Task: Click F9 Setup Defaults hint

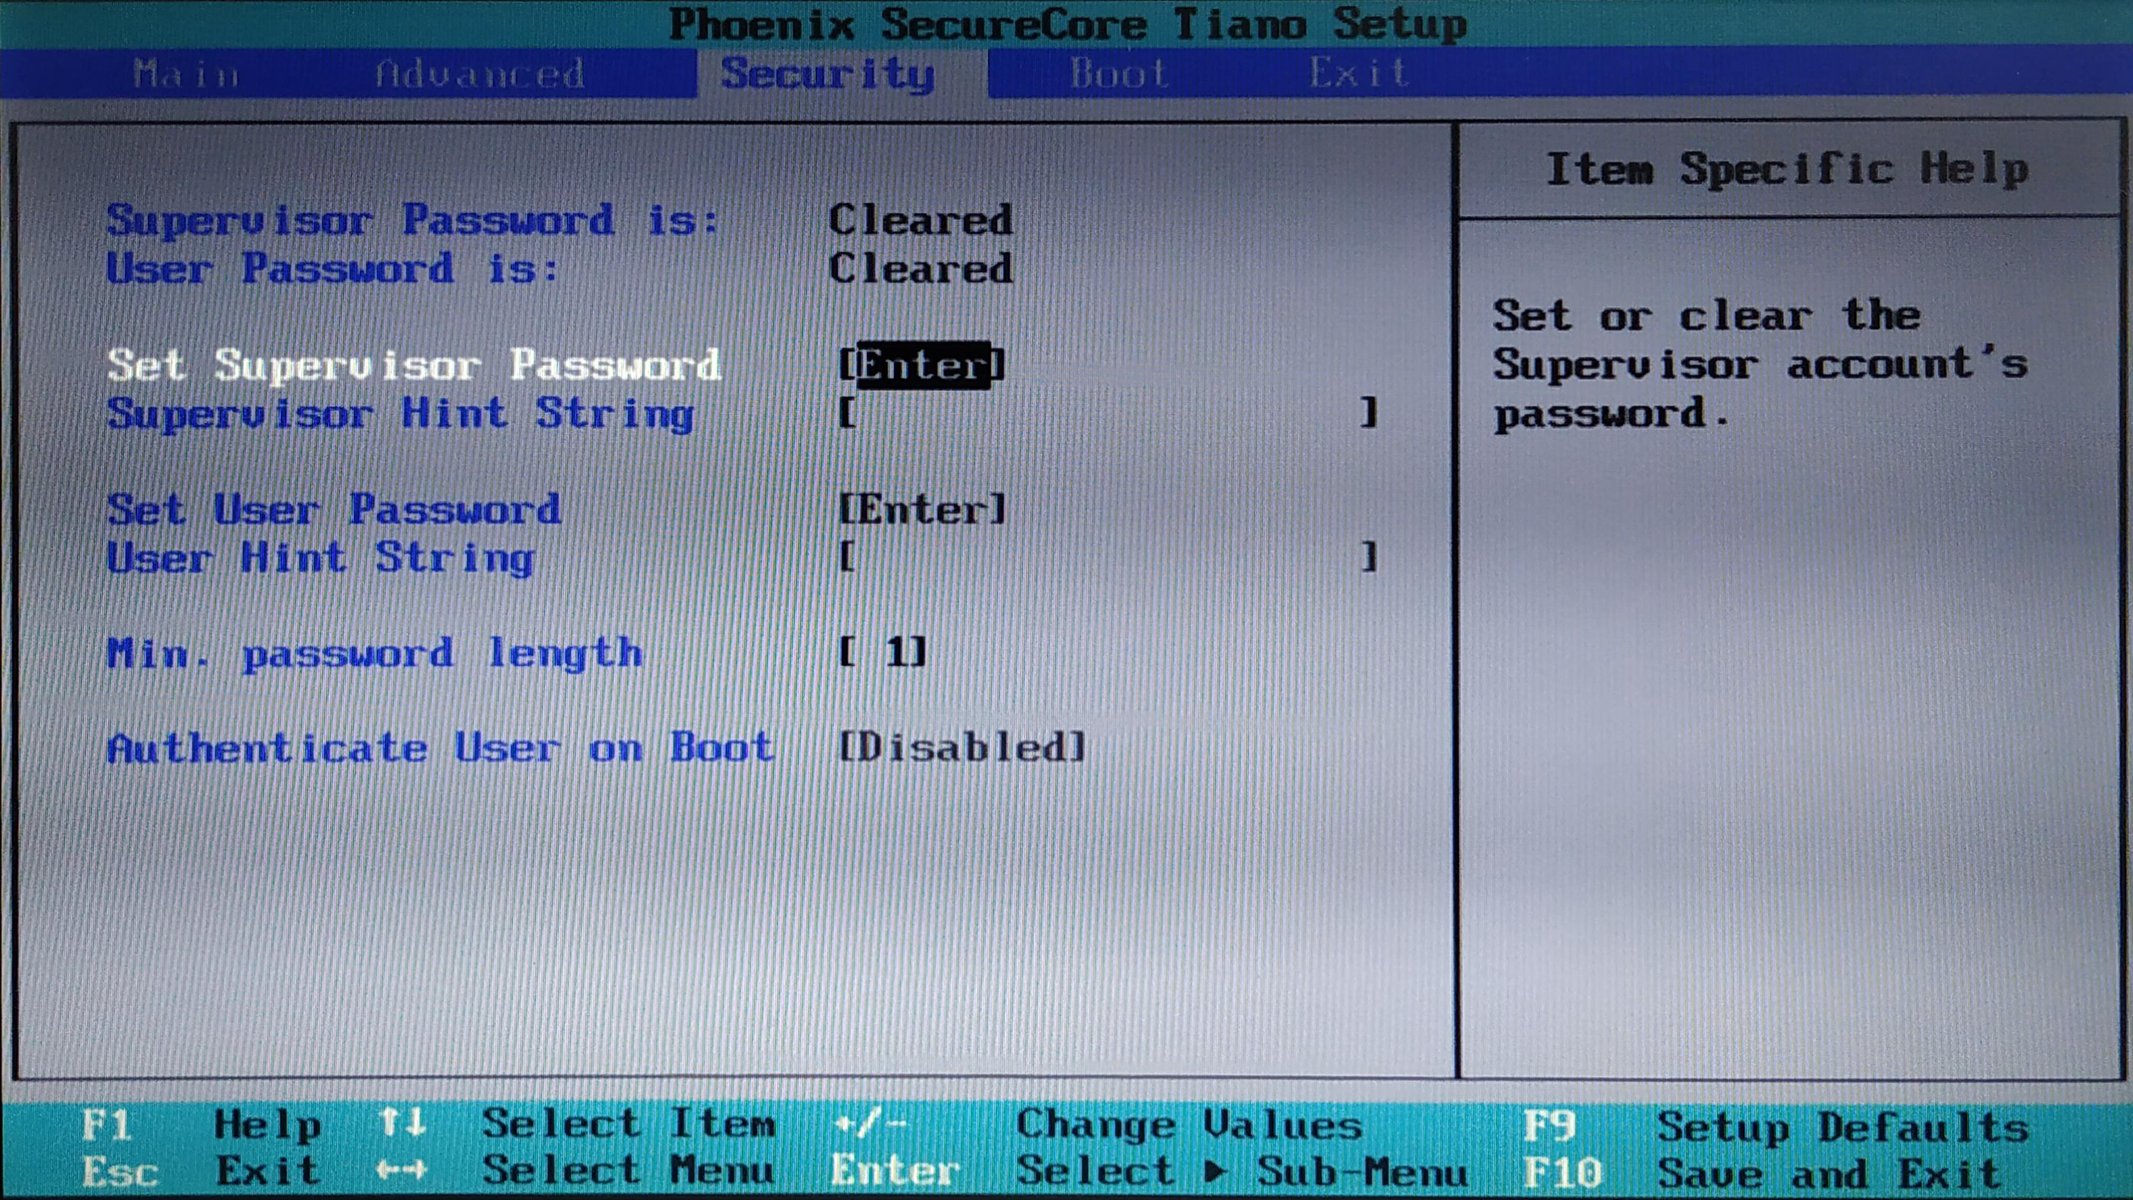Action: click(1776, 1128)
